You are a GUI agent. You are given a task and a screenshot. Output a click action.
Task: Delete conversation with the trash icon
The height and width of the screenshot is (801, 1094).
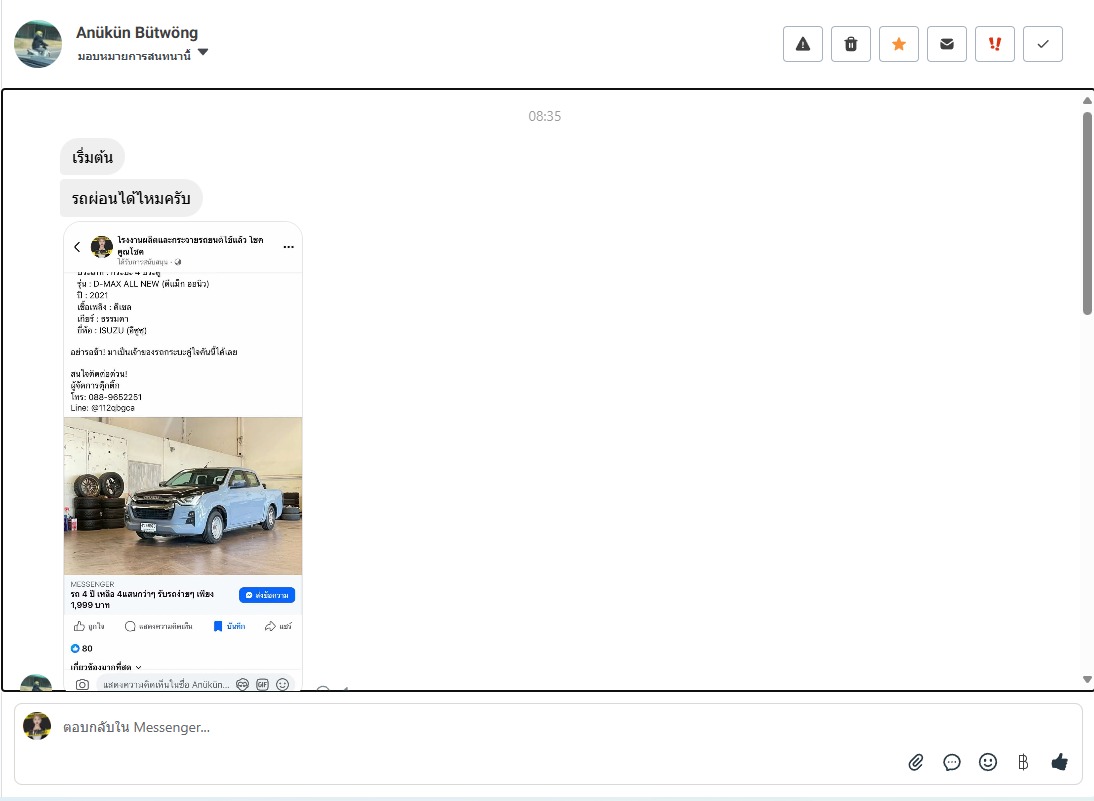(x=851, y=44)
